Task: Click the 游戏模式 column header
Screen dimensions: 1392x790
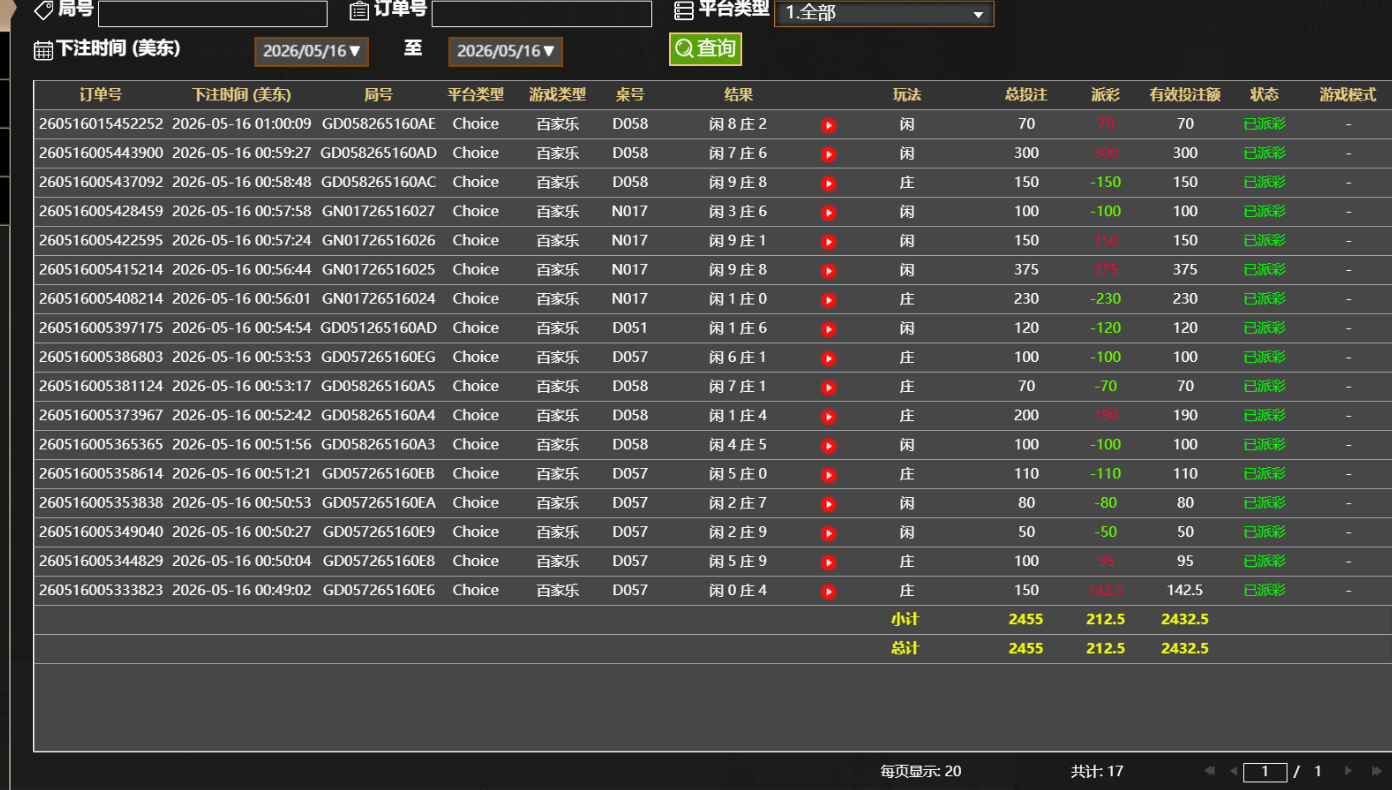Action: click(1348, 95)
